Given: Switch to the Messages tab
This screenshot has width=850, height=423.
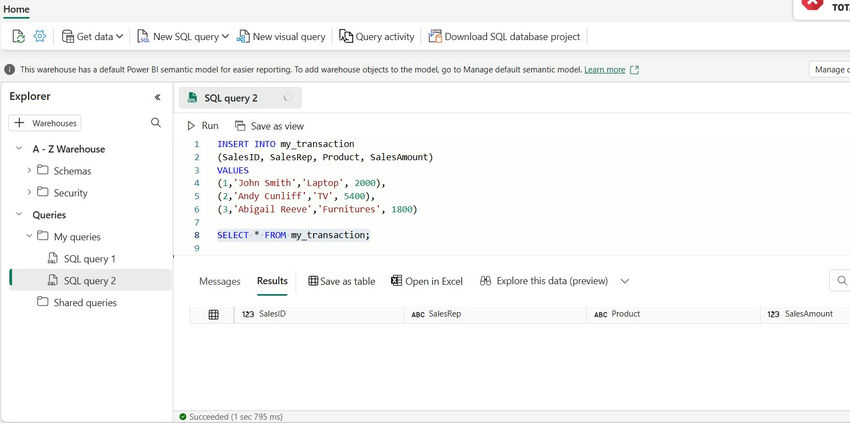Looking at the screenshot, I should [x=220, y=281].
